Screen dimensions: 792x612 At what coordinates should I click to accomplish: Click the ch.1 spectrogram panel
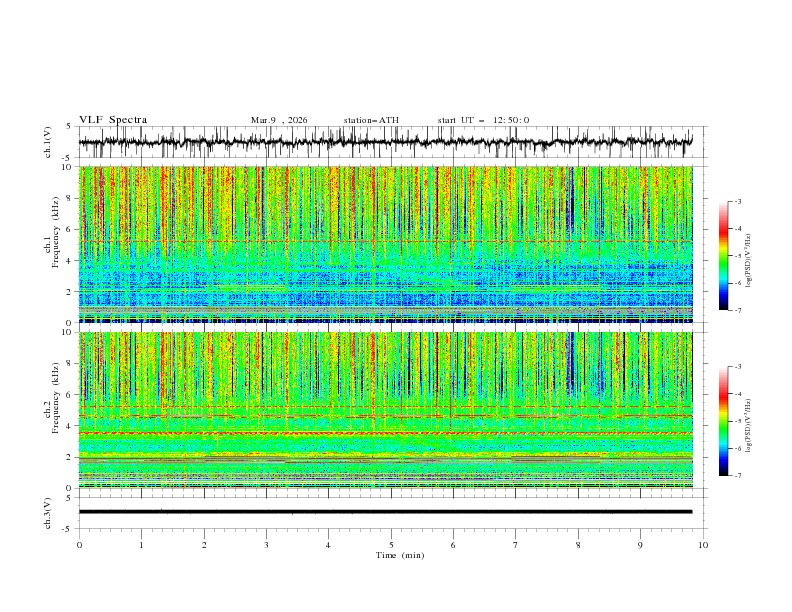[385, 244]
